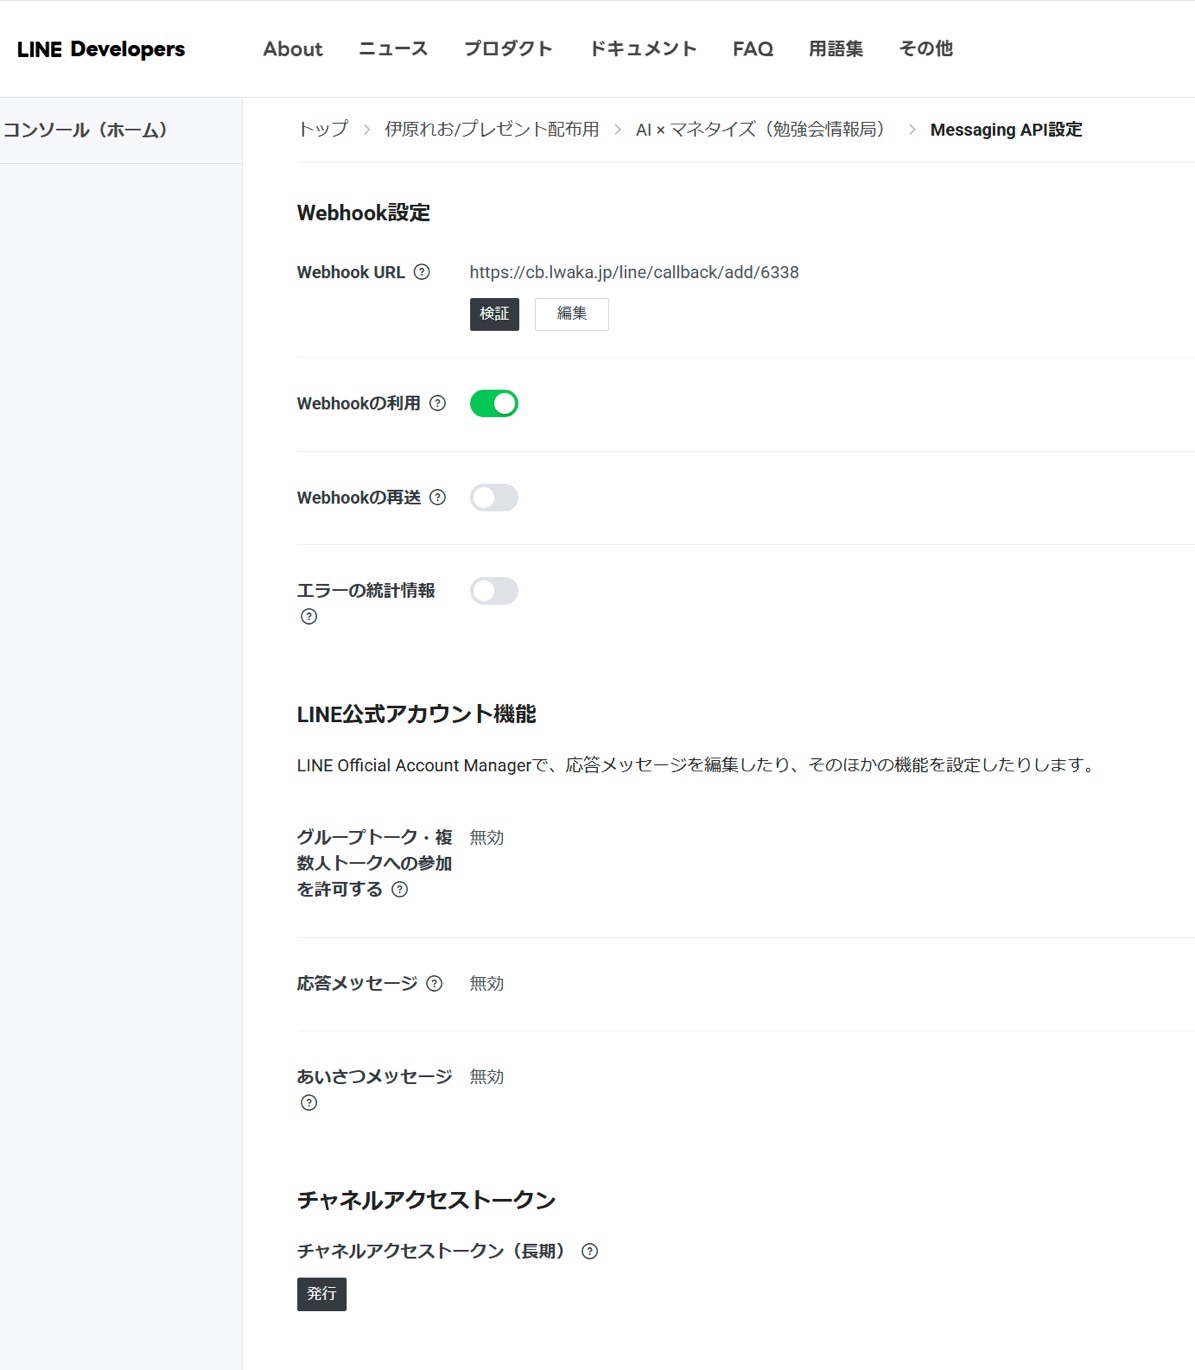The image size is (1195, 1370).
Task: Open the その他 navigation menu
Action: pyautogui.click(x=926, y=49)
